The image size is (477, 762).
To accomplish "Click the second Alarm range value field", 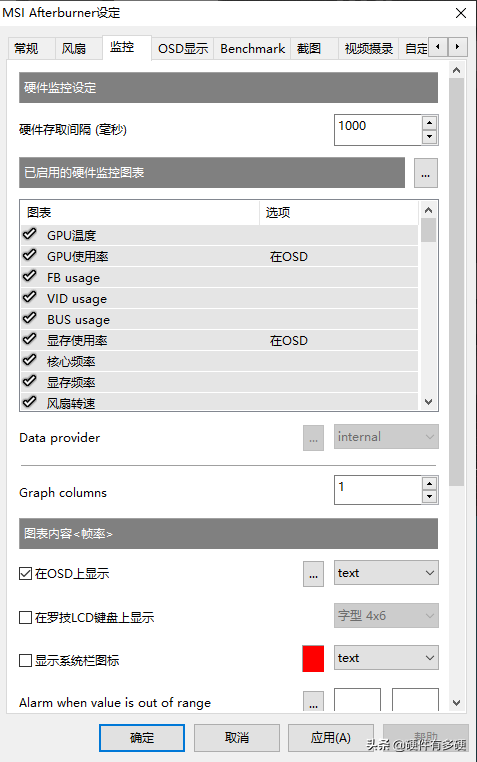I will point(415,700).
